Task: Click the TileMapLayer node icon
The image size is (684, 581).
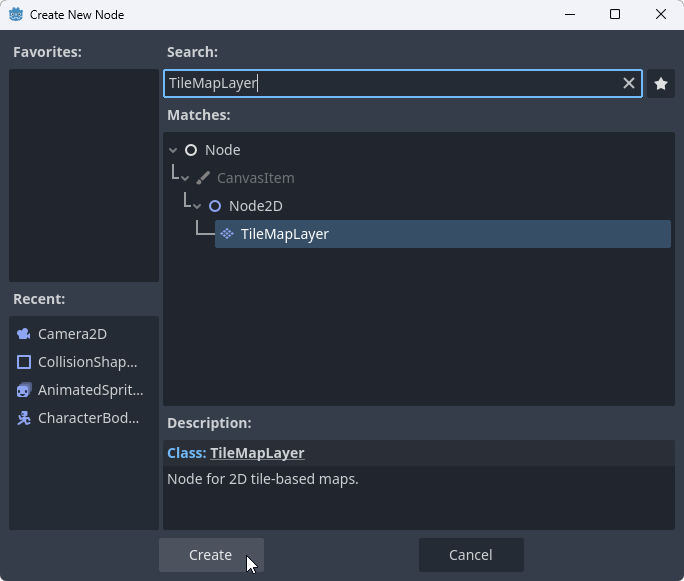Action: pyautogui.click(x=227, y=234)
